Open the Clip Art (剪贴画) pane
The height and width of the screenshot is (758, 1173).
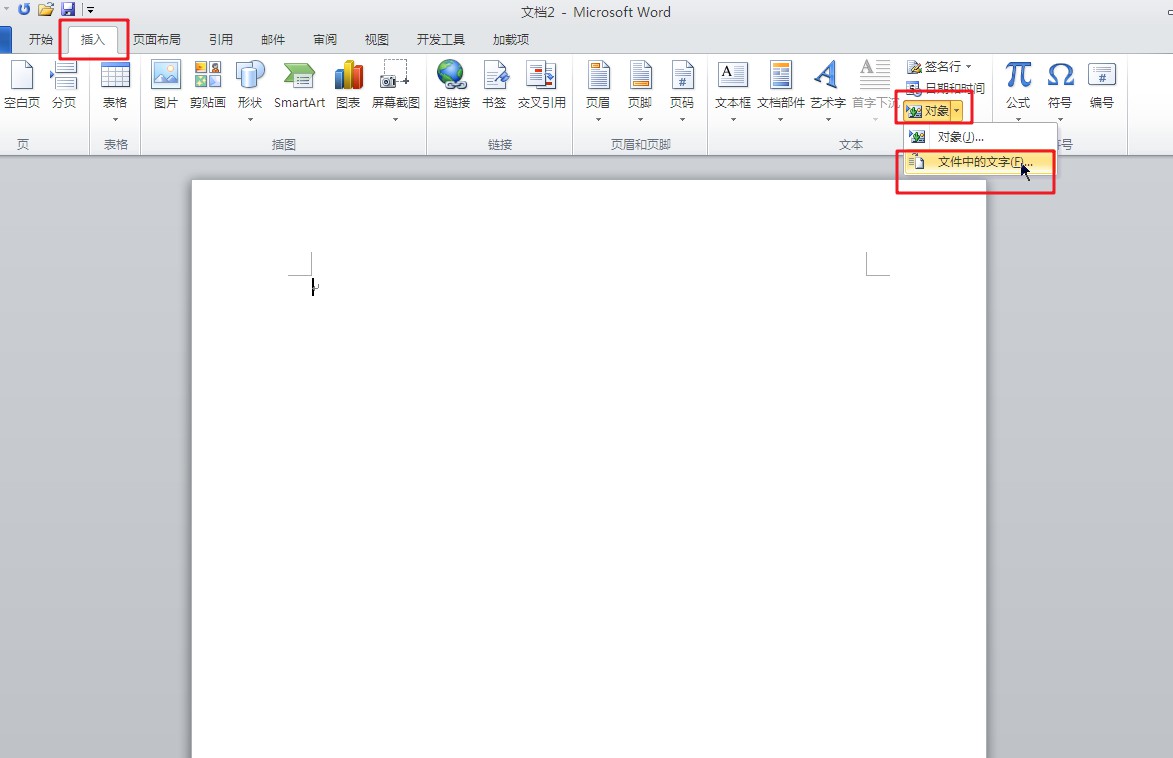tap(207, 85)
